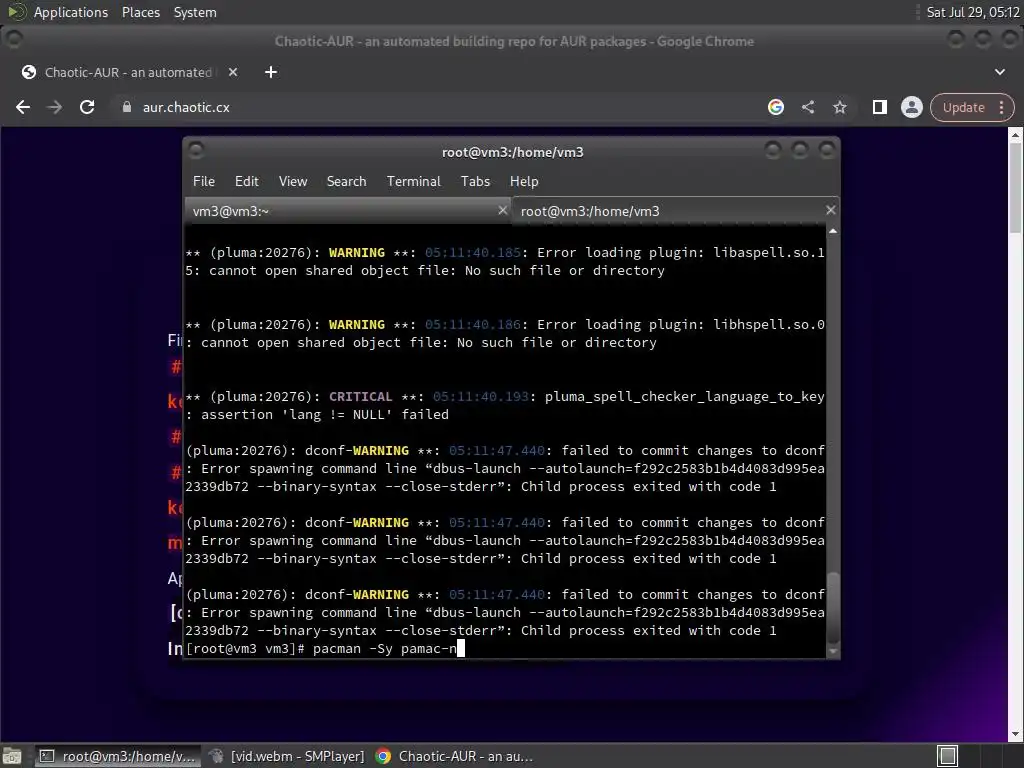Viewport: 1024px width, 768px height.
Task: Open terminal Search menu
Action: 346,182
